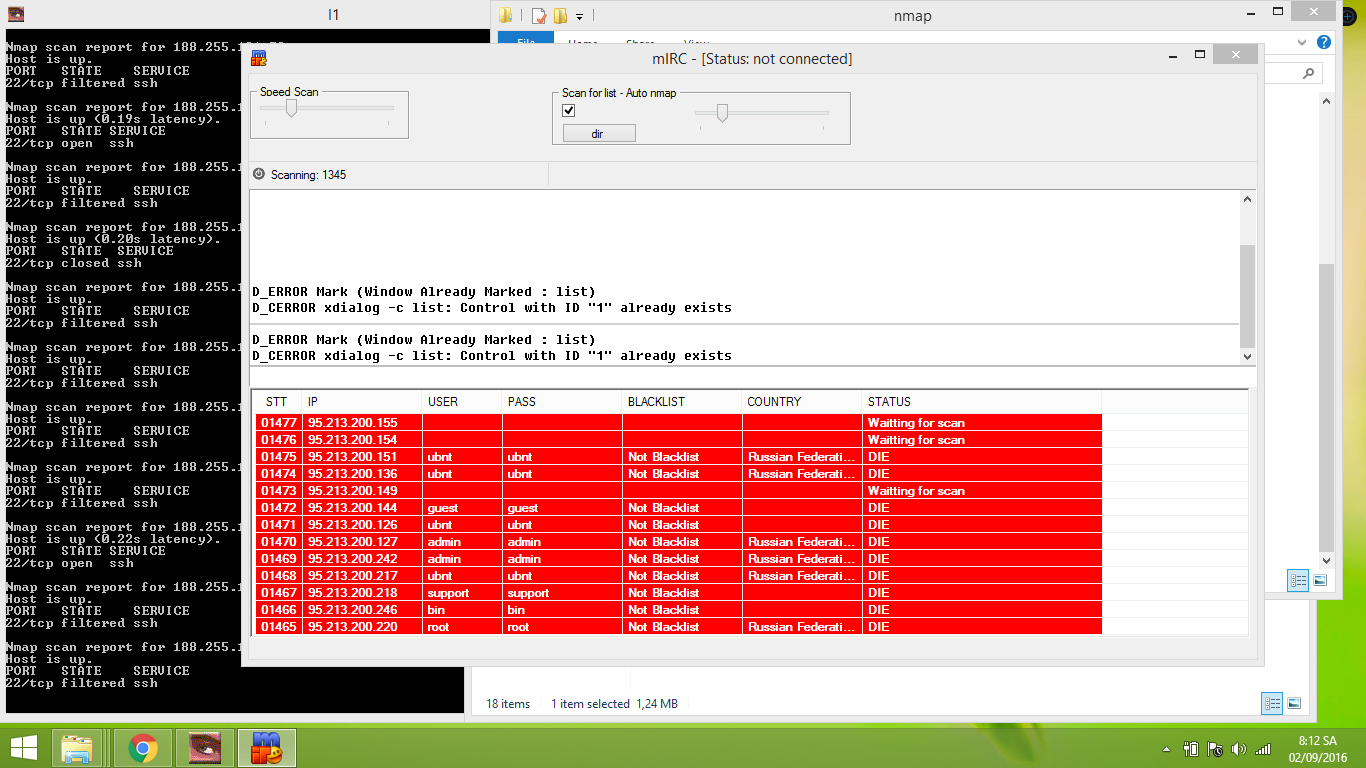The height and width of the screenshot is (768, 1366).
Task: Sort by the USER column header
Action: coord(462,402)
